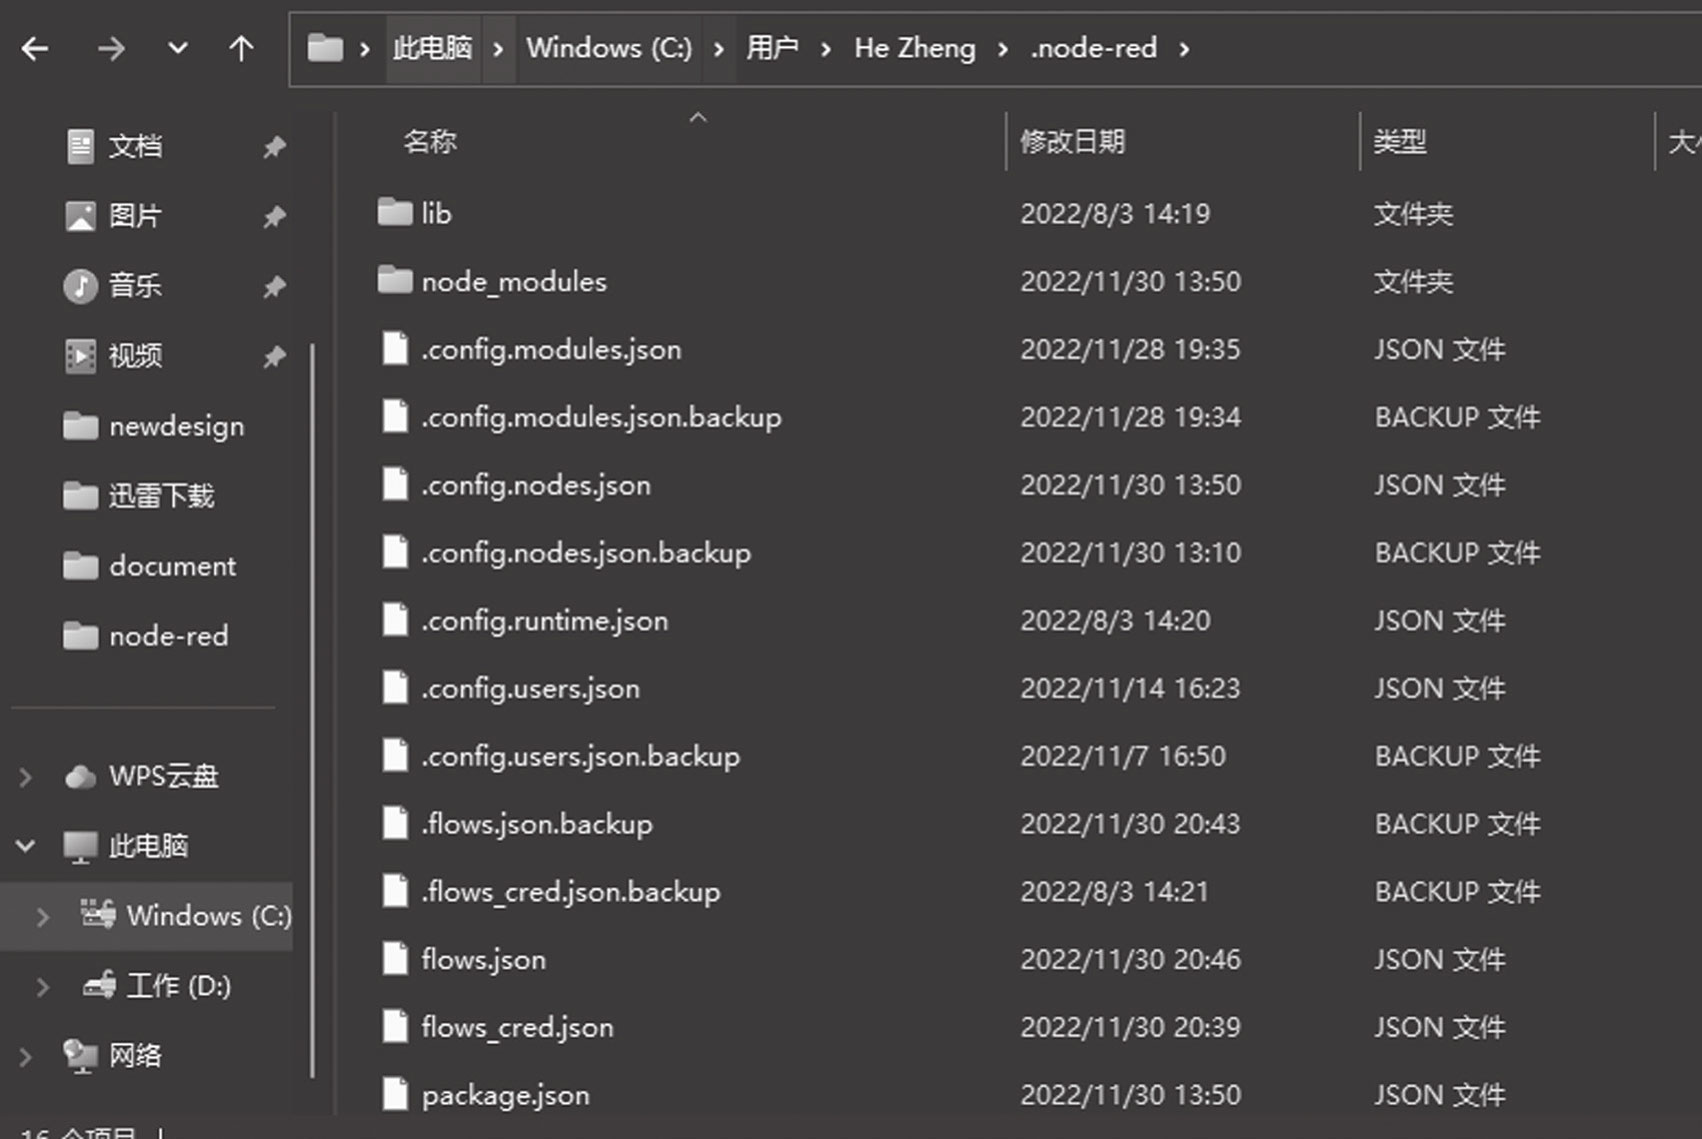Navigate to 此电脑 in the address bar

click(x=432, y=48)
